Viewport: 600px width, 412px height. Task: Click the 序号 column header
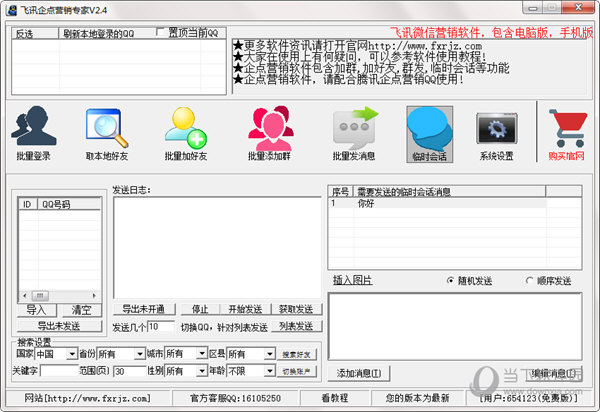341,192
